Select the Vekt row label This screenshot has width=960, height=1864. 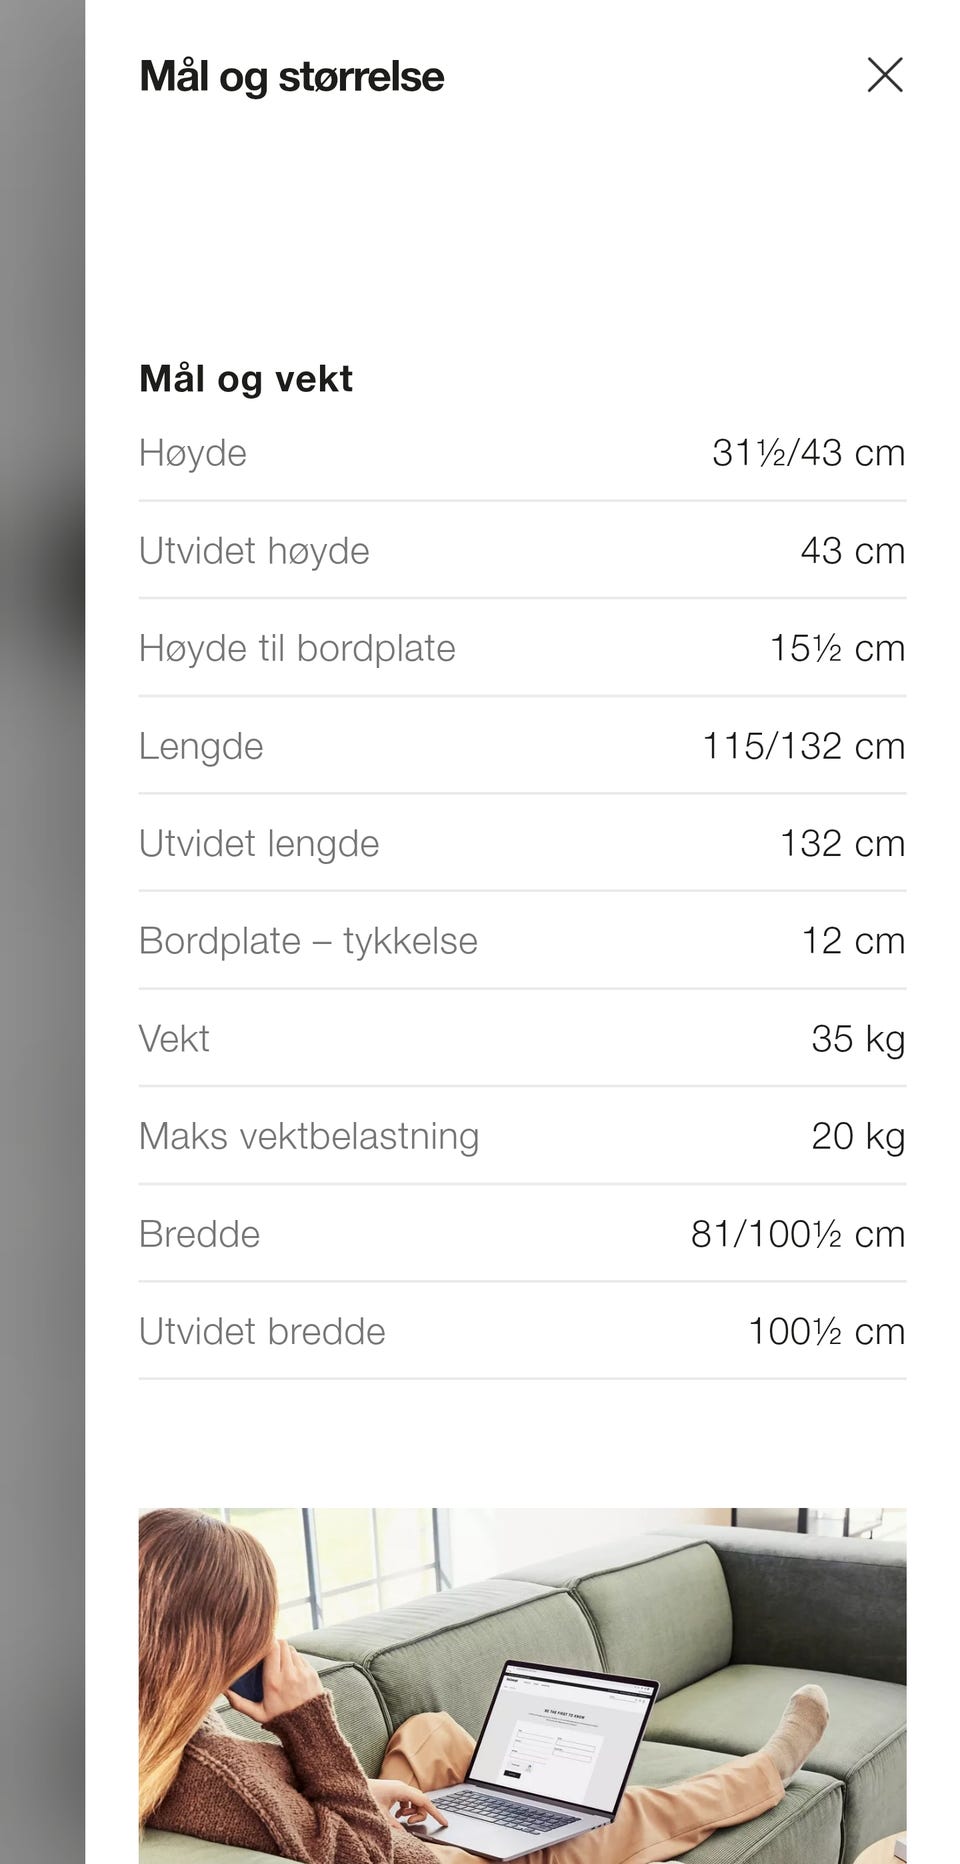[174, 1039]
